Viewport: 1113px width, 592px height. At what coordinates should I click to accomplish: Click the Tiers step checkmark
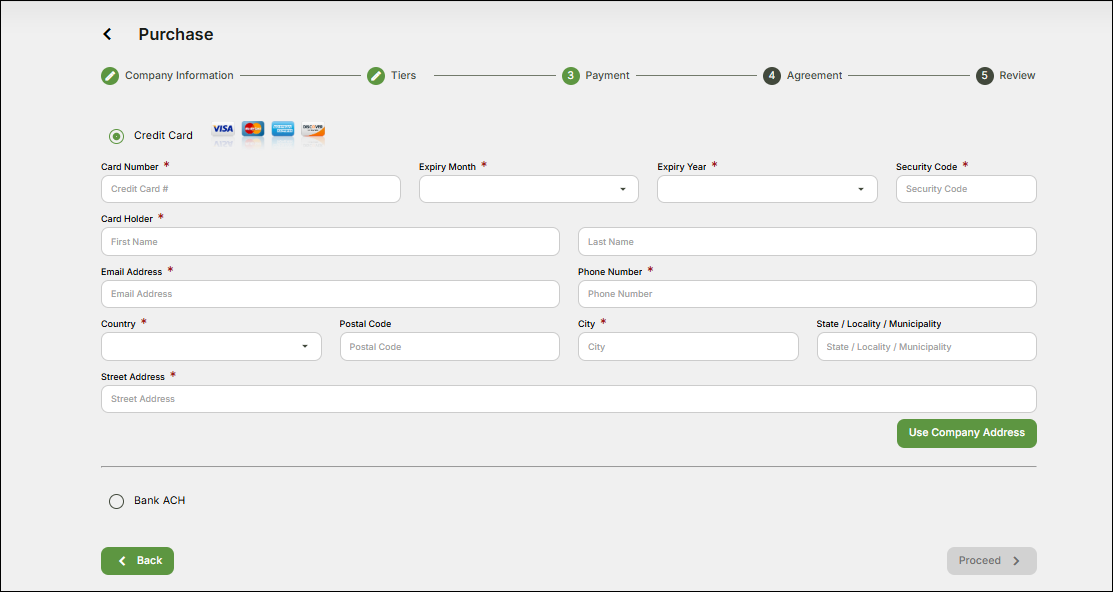pos(377,75)
